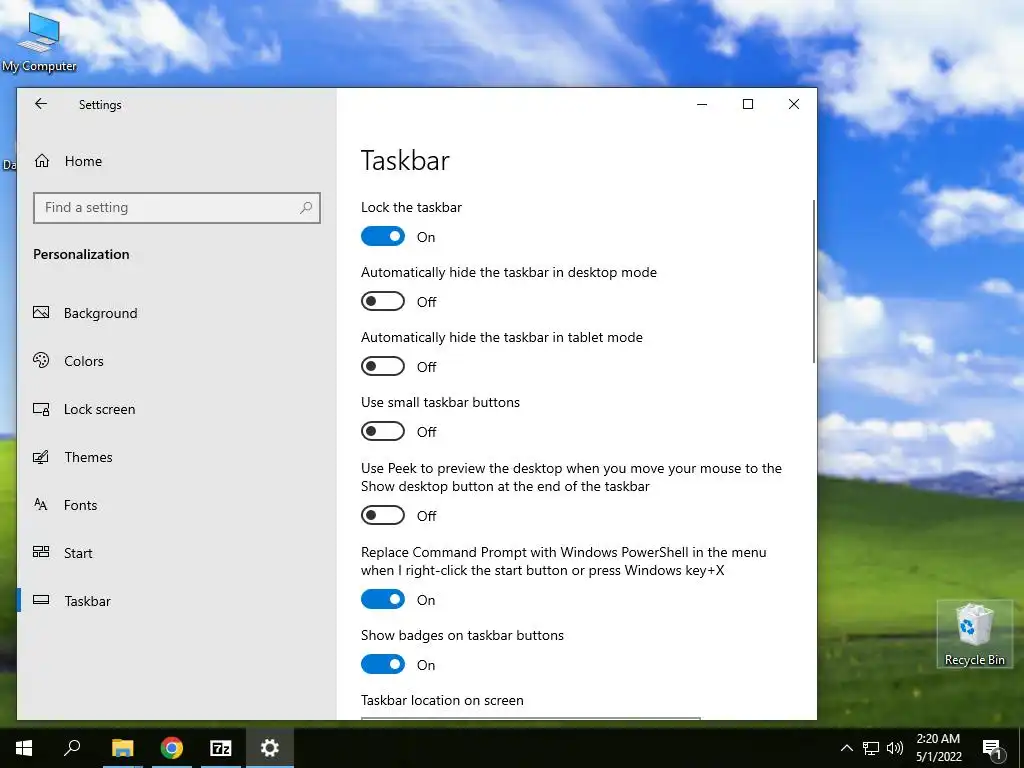The image size is (1024, 768).
Task: Maximize the Settings window
Action: tap(748, 104)
